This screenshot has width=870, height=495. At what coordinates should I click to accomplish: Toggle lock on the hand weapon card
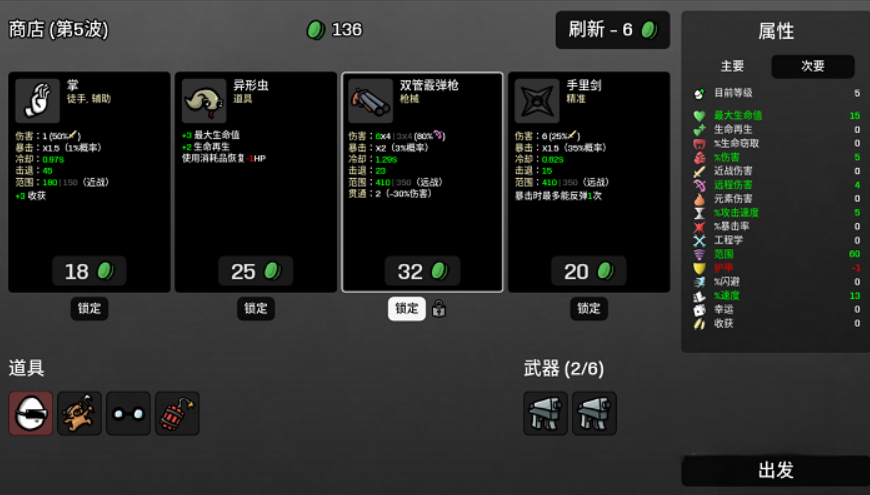click(x=89, y=309)
